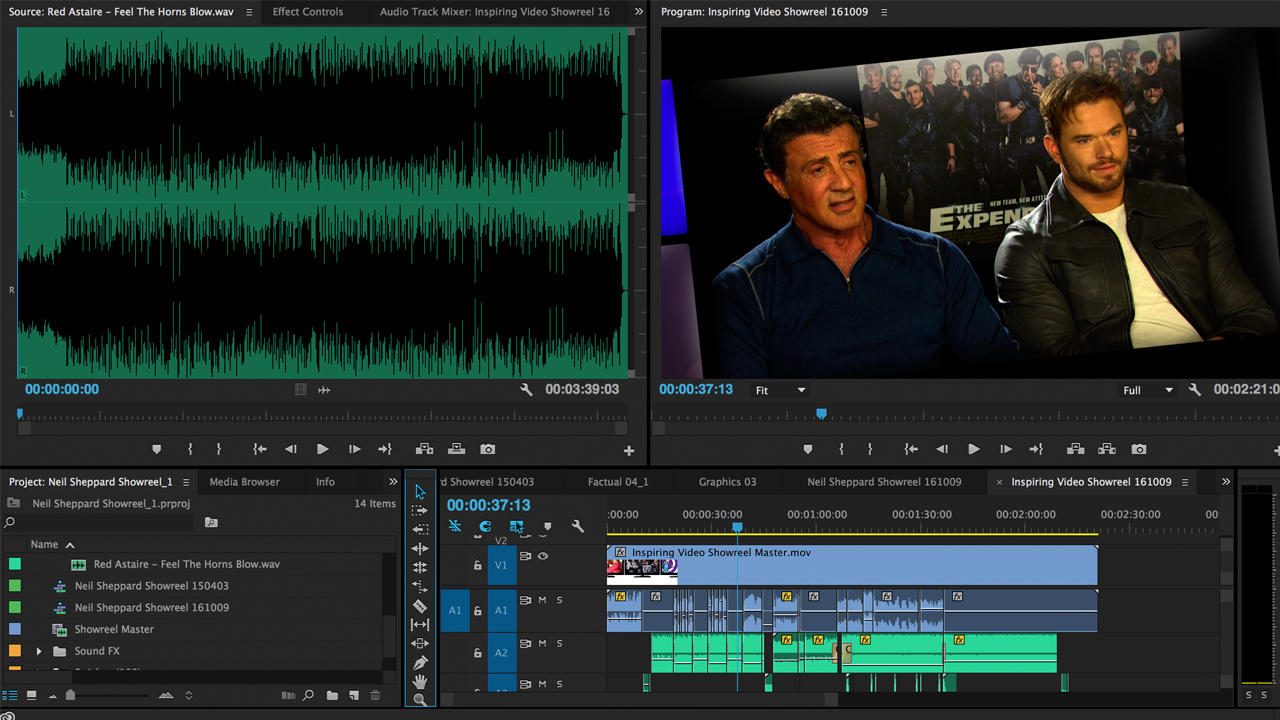Export frame from Source monitor camera icon
The height and width of the screenshot is (720, 1280).
pyautogui.click(x=487, y=449)
